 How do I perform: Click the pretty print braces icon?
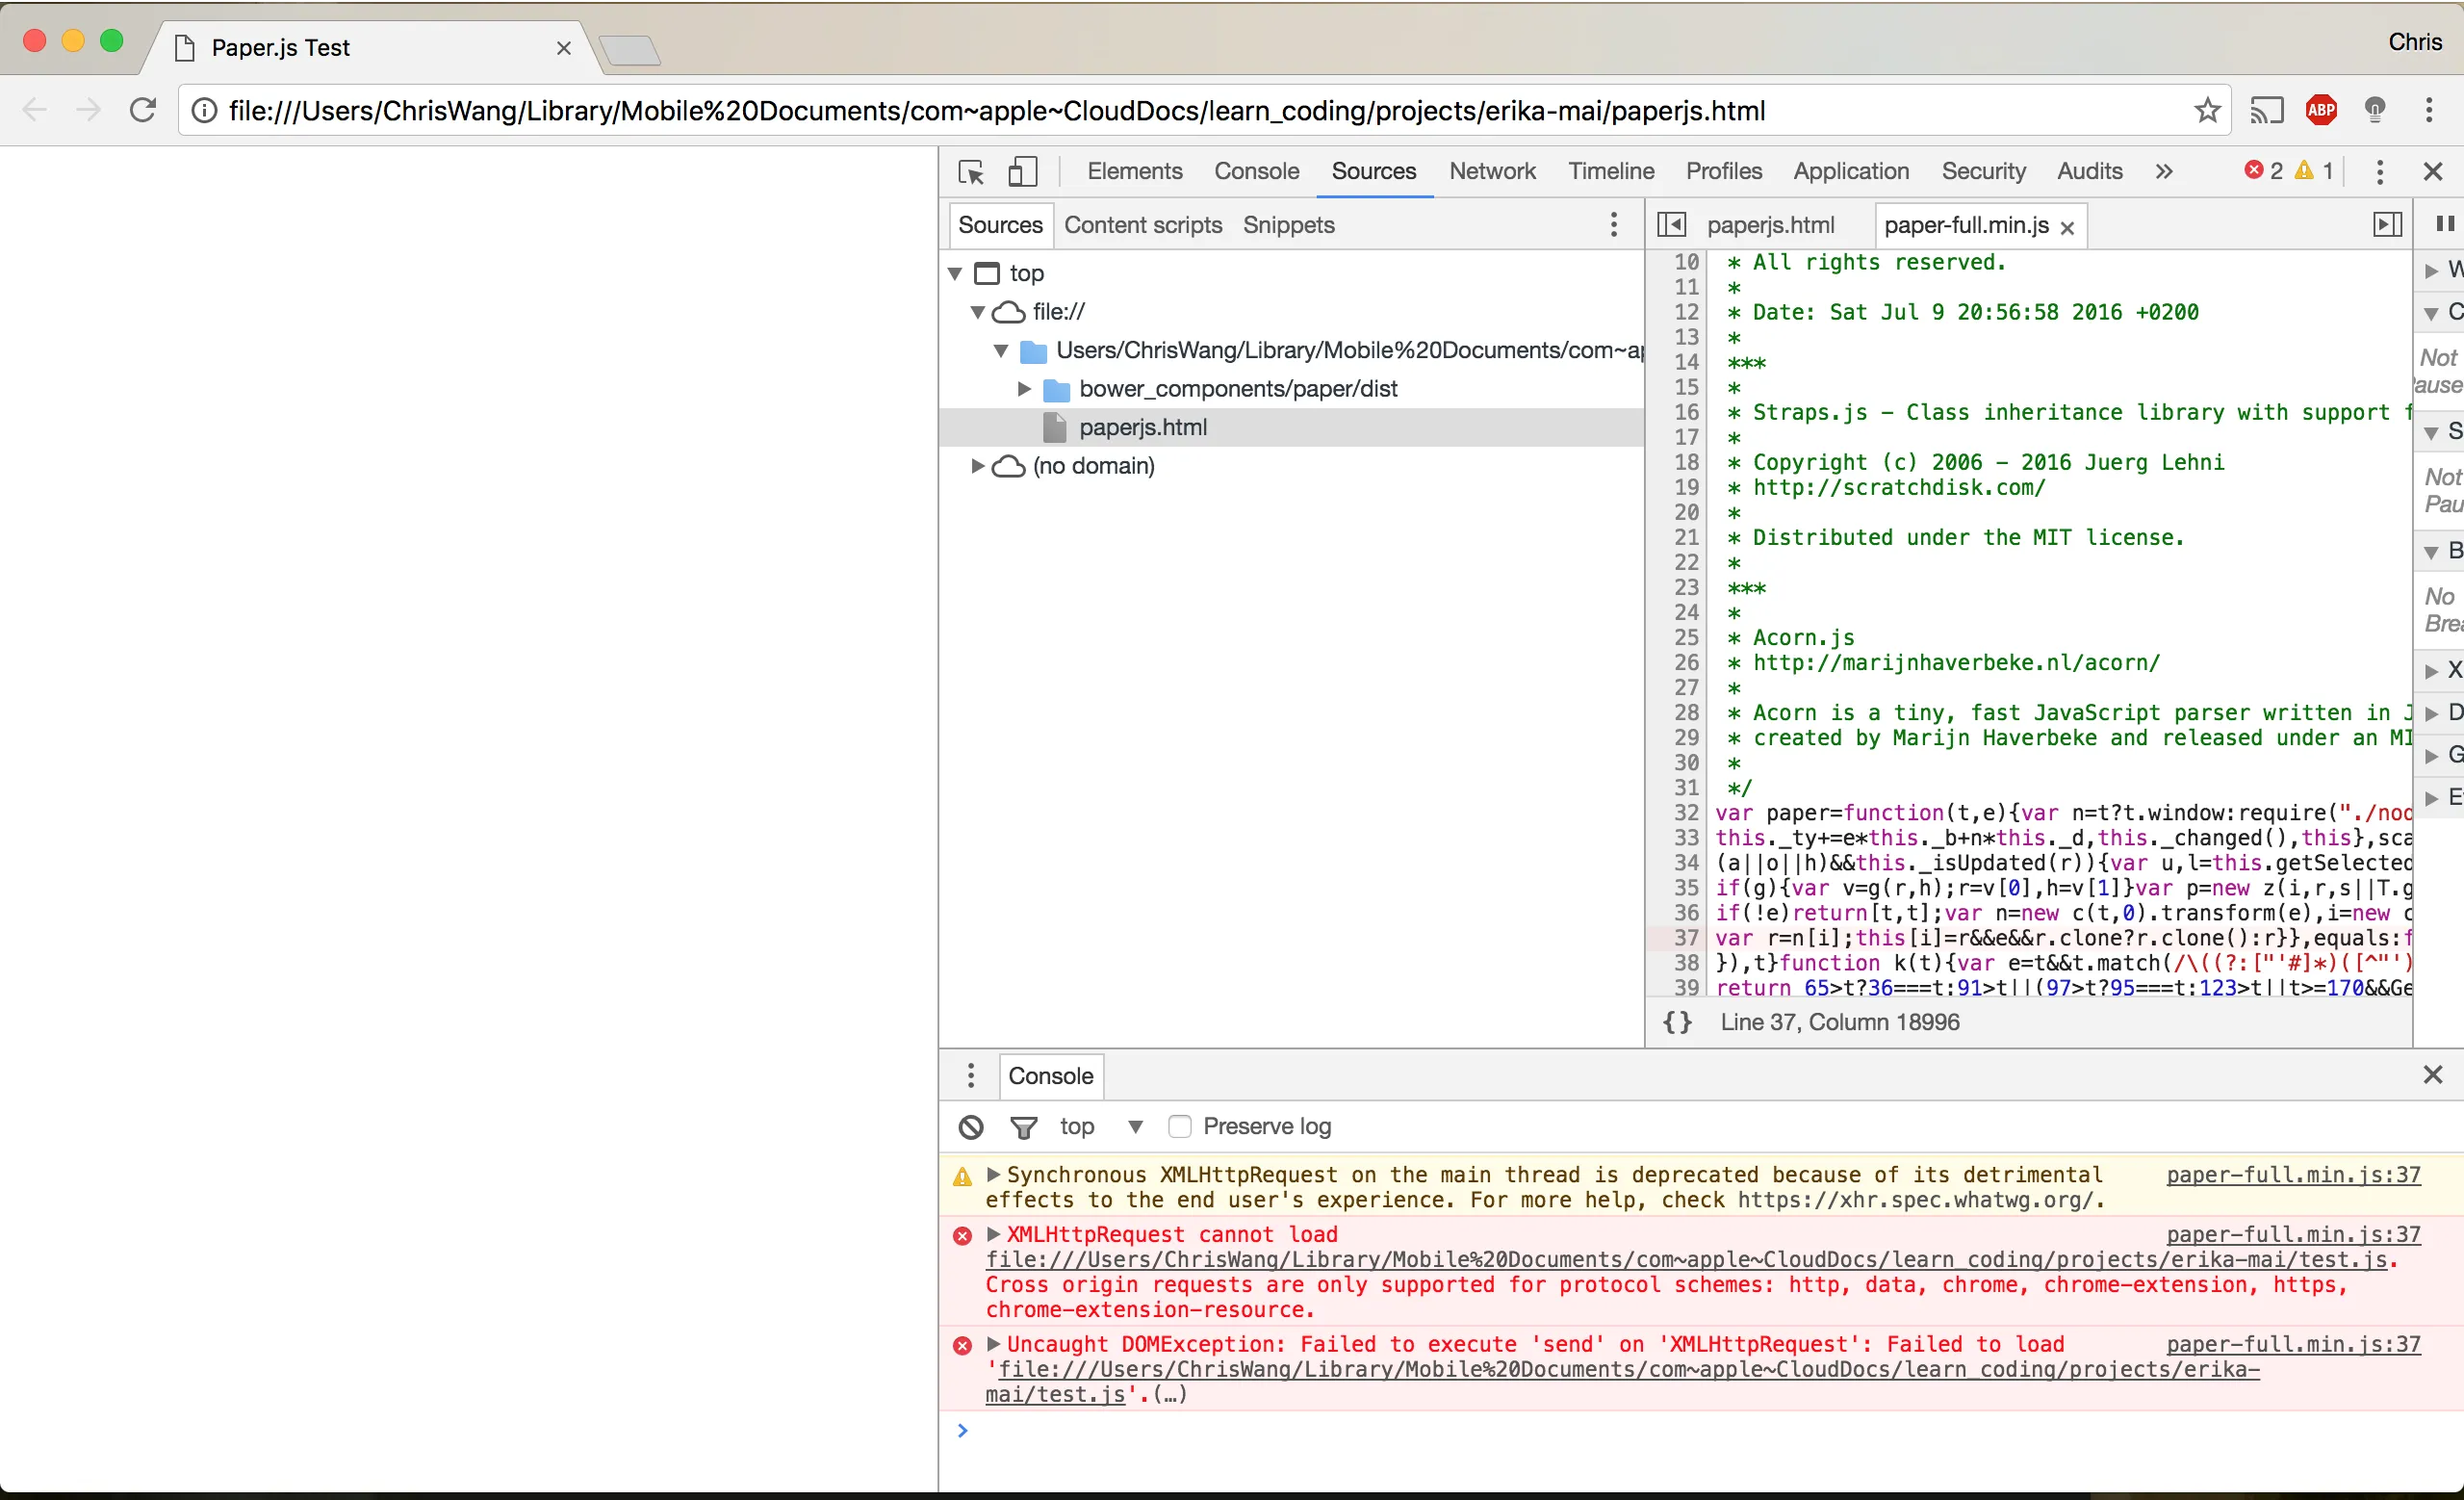click(x=1677, y=1022)
